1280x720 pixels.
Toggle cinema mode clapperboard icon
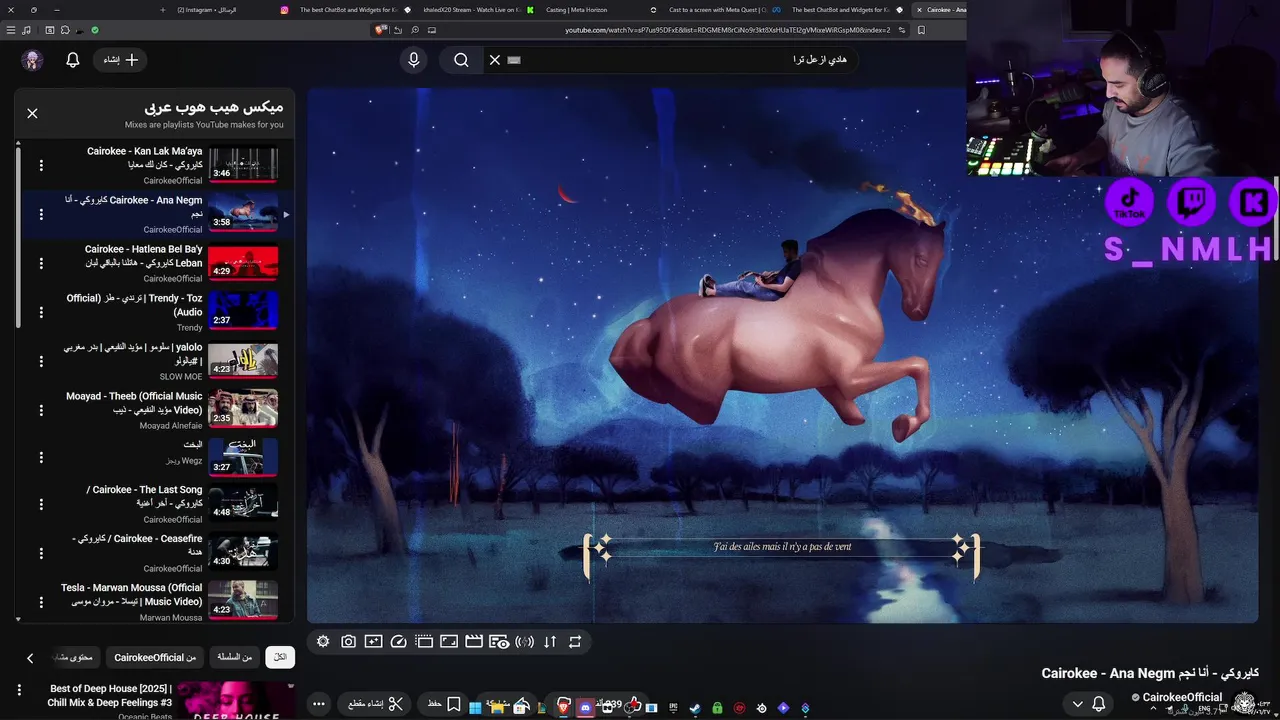[474, 642]
